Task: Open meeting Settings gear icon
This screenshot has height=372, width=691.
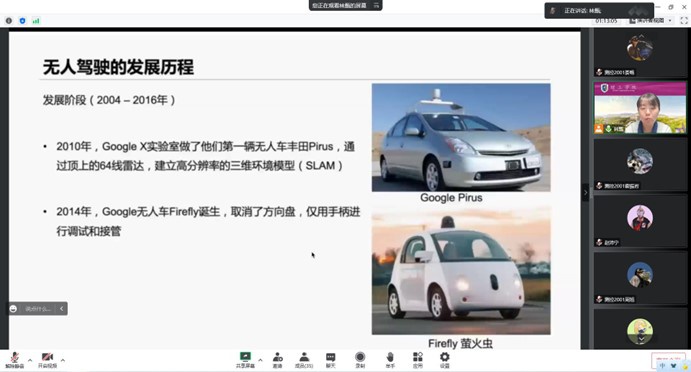Action: [445, 360]
